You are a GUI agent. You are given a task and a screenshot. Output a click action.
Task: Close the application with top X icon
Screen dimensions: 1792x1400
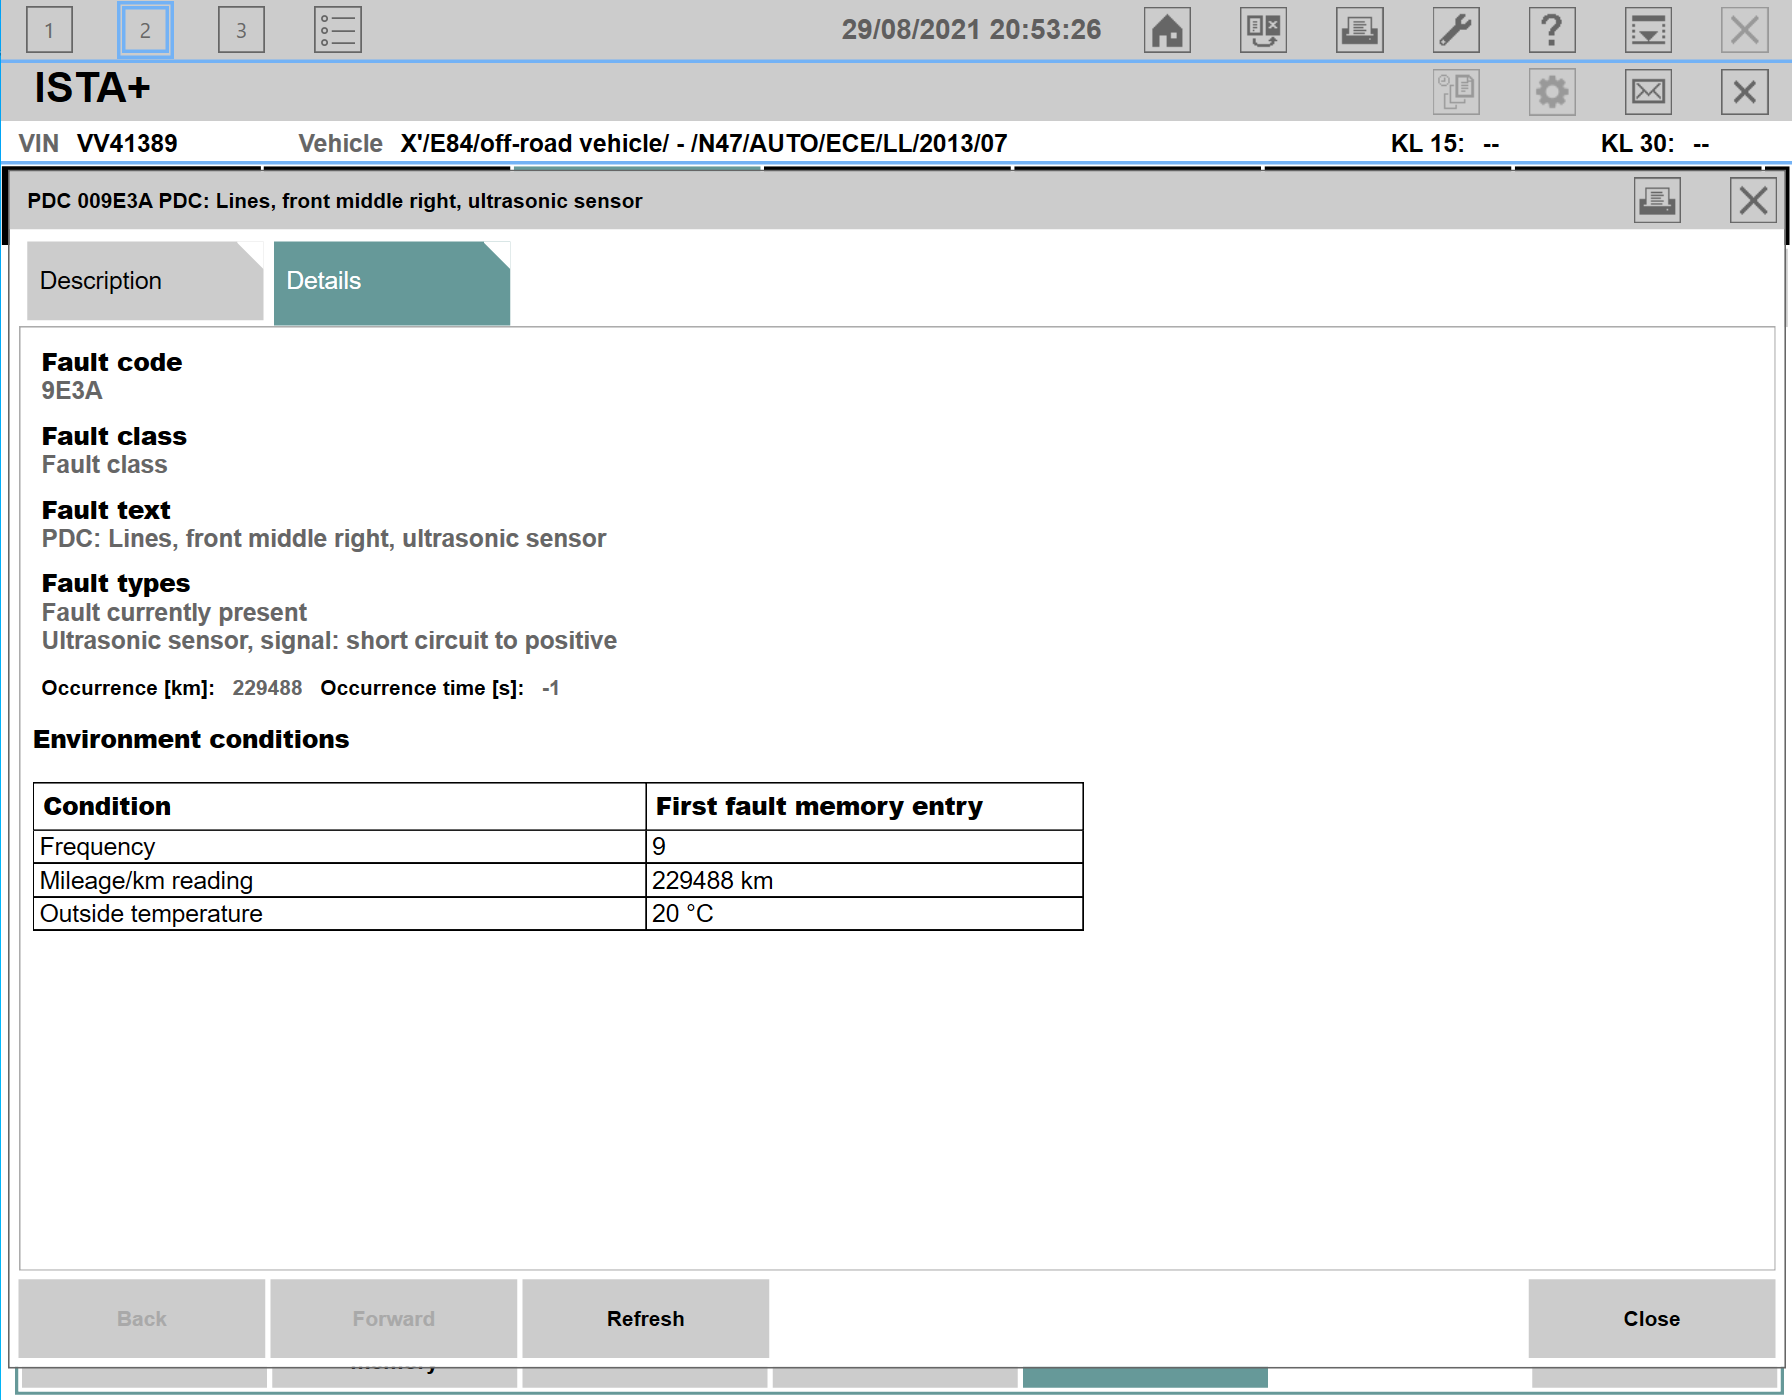(x=1745, y=30)
